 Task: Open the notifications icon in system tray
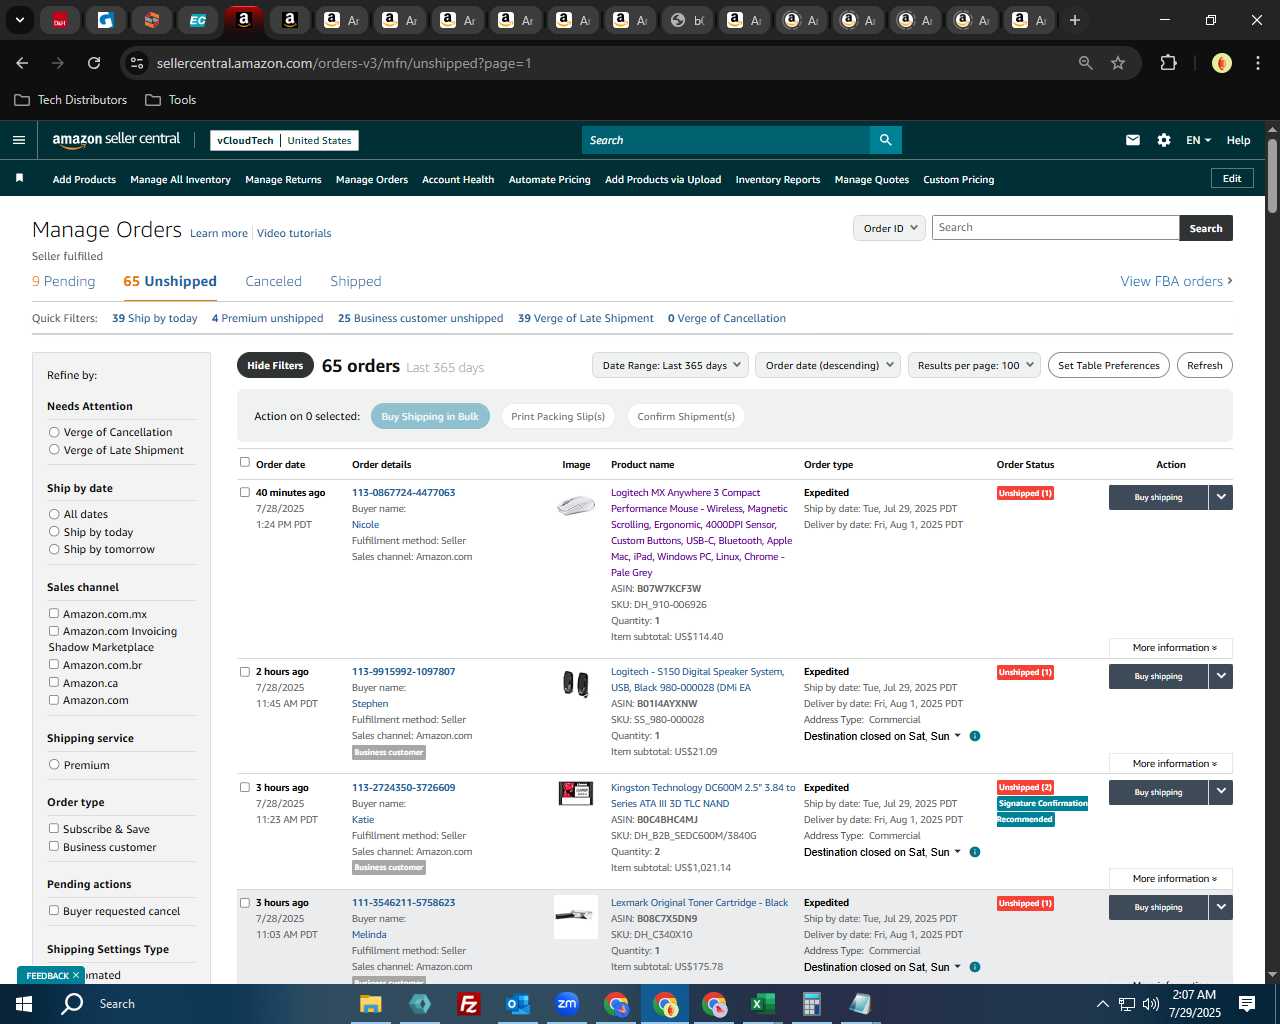[1247, 1004]
